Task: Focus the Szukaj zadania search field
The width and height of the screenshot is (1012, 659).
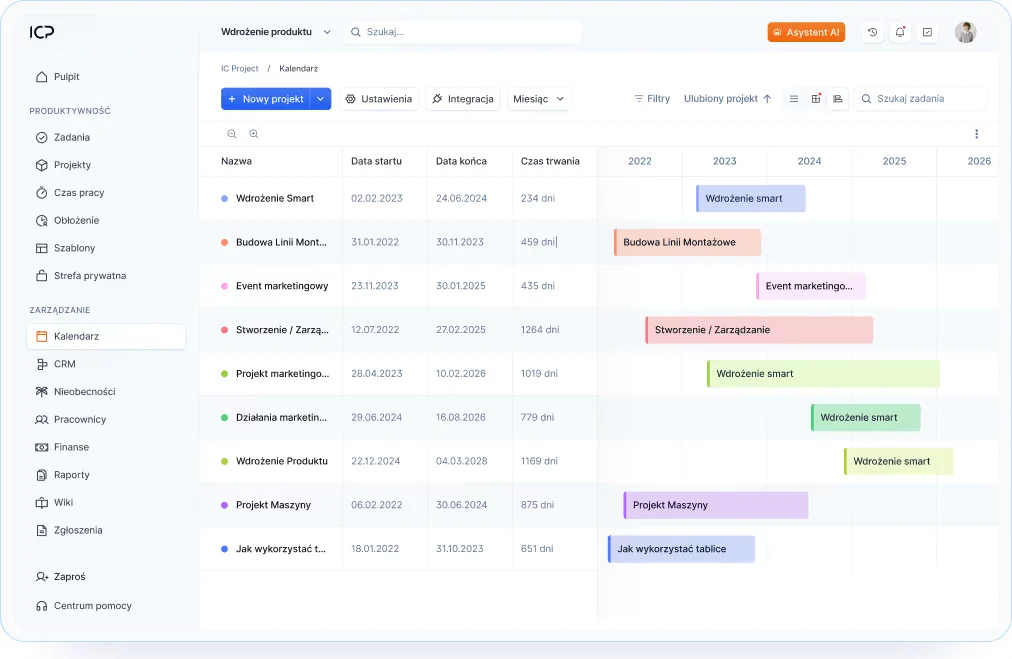Action: pos(920,99)
